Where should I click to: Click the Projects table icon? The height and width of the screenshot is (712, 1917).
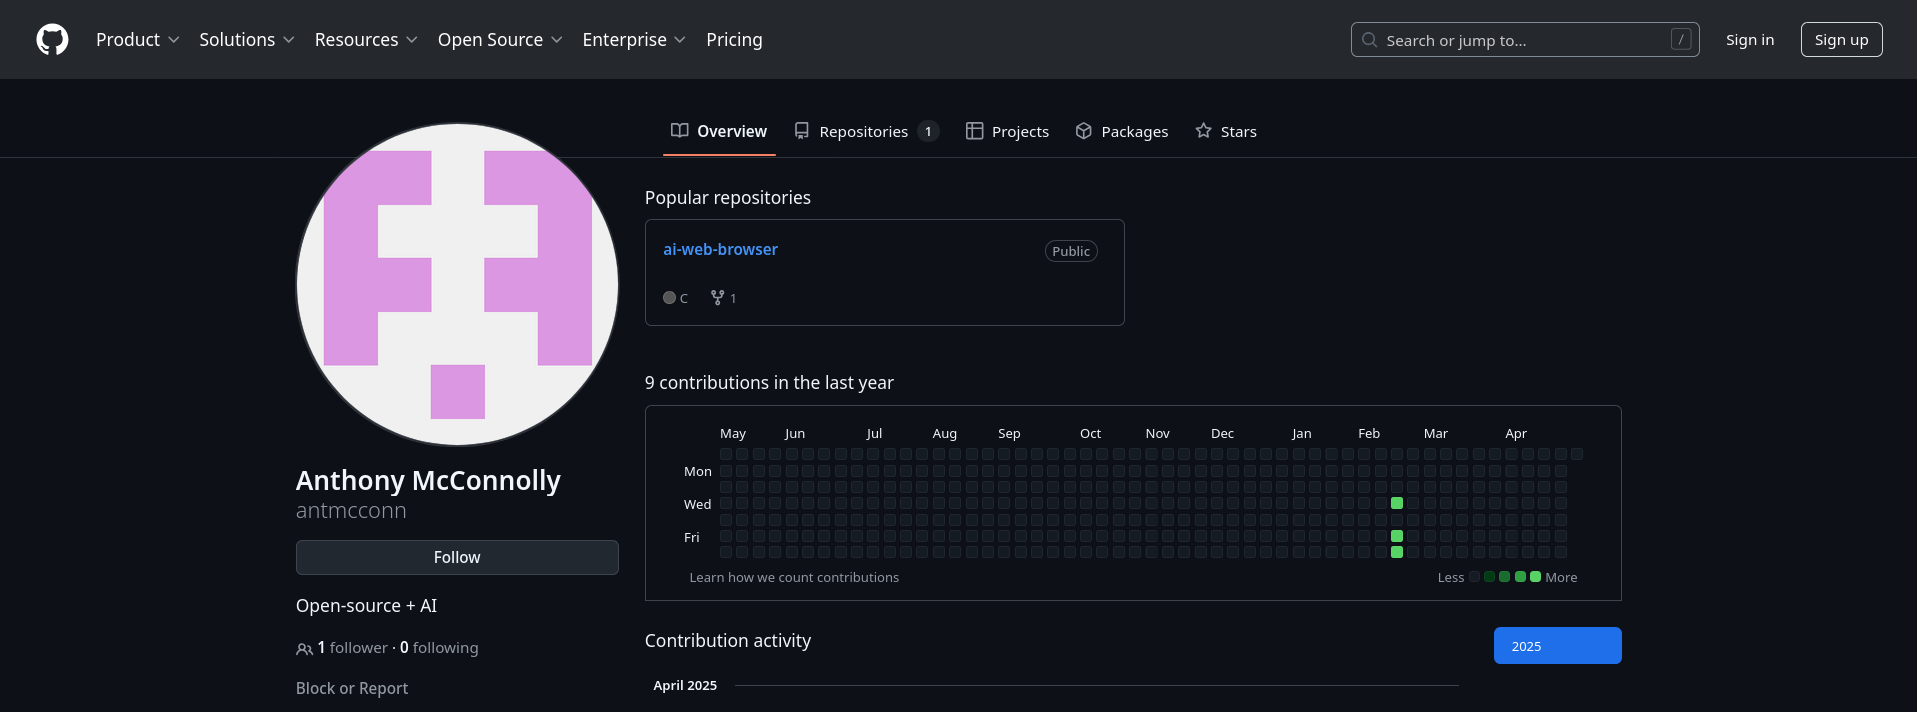(974, 131)
